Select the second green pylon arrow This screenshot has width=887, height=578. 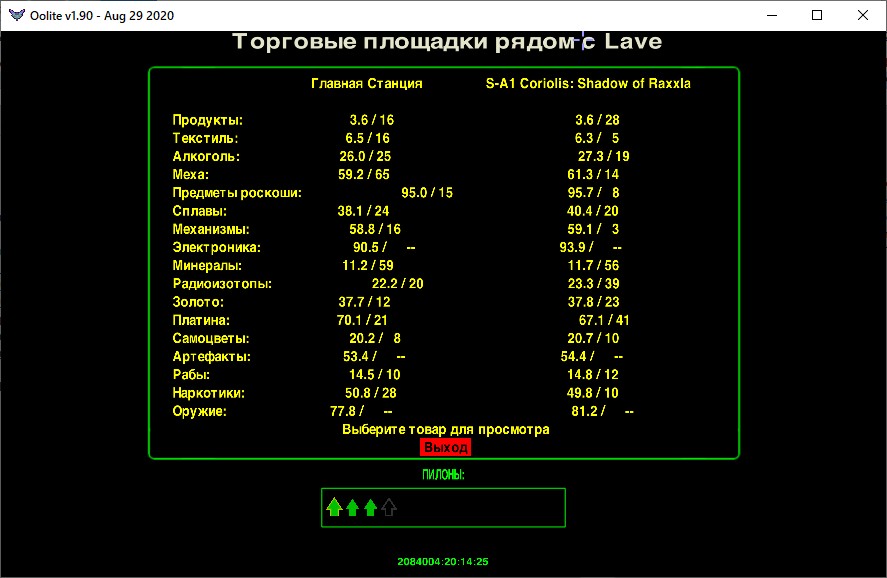point(352,507)
